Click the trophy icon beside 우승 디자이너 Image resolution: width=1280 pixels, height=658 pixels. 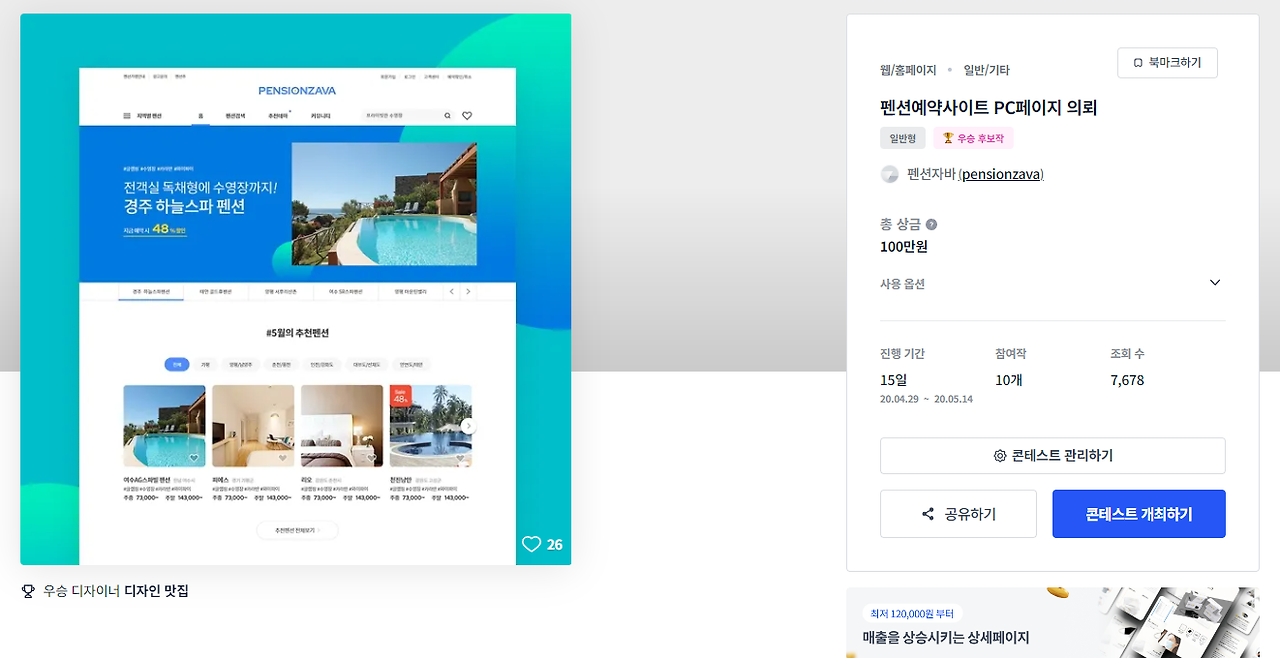point(28,591)
